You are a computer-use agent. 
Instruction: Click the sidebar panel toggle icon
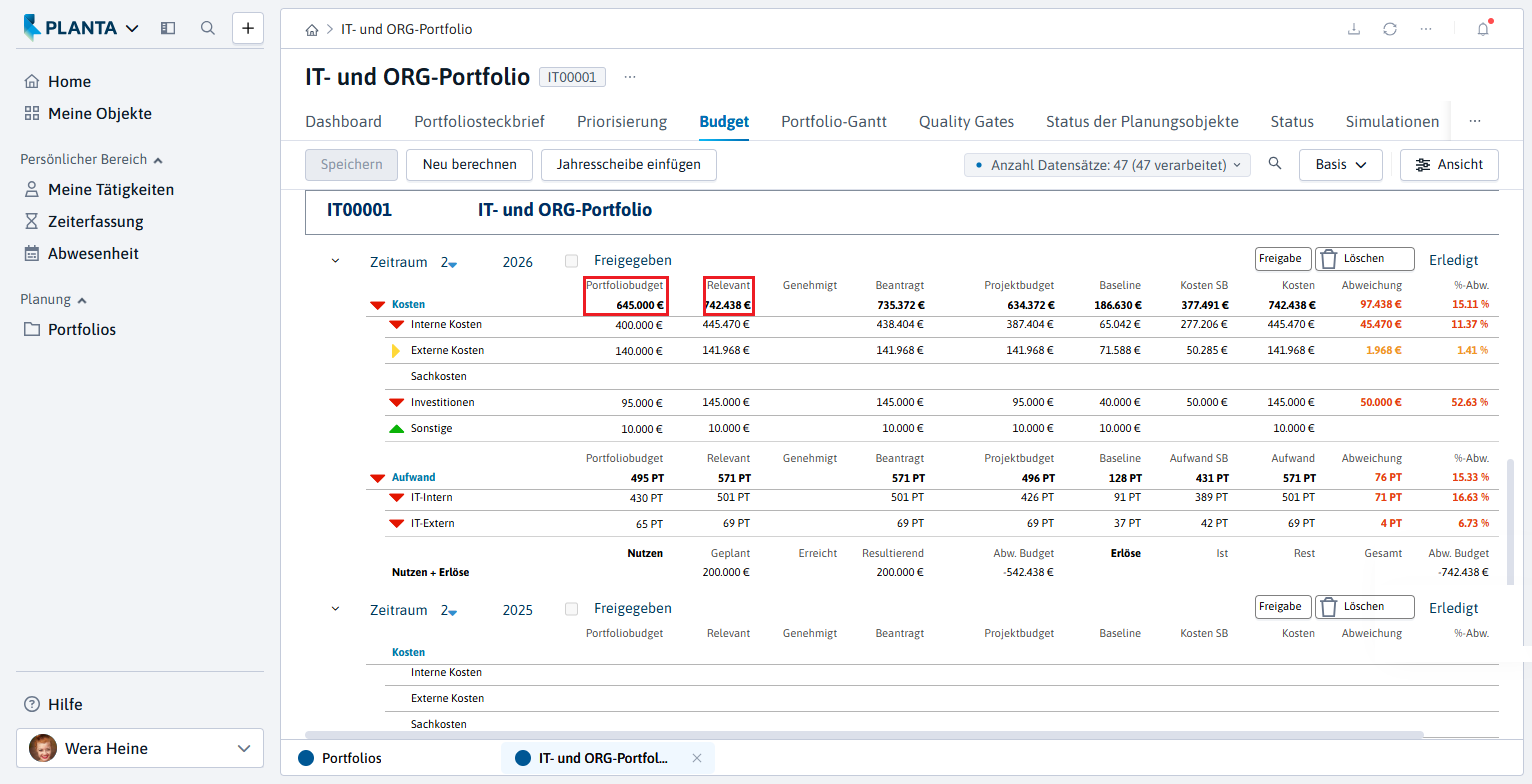[x=168, y=28]
